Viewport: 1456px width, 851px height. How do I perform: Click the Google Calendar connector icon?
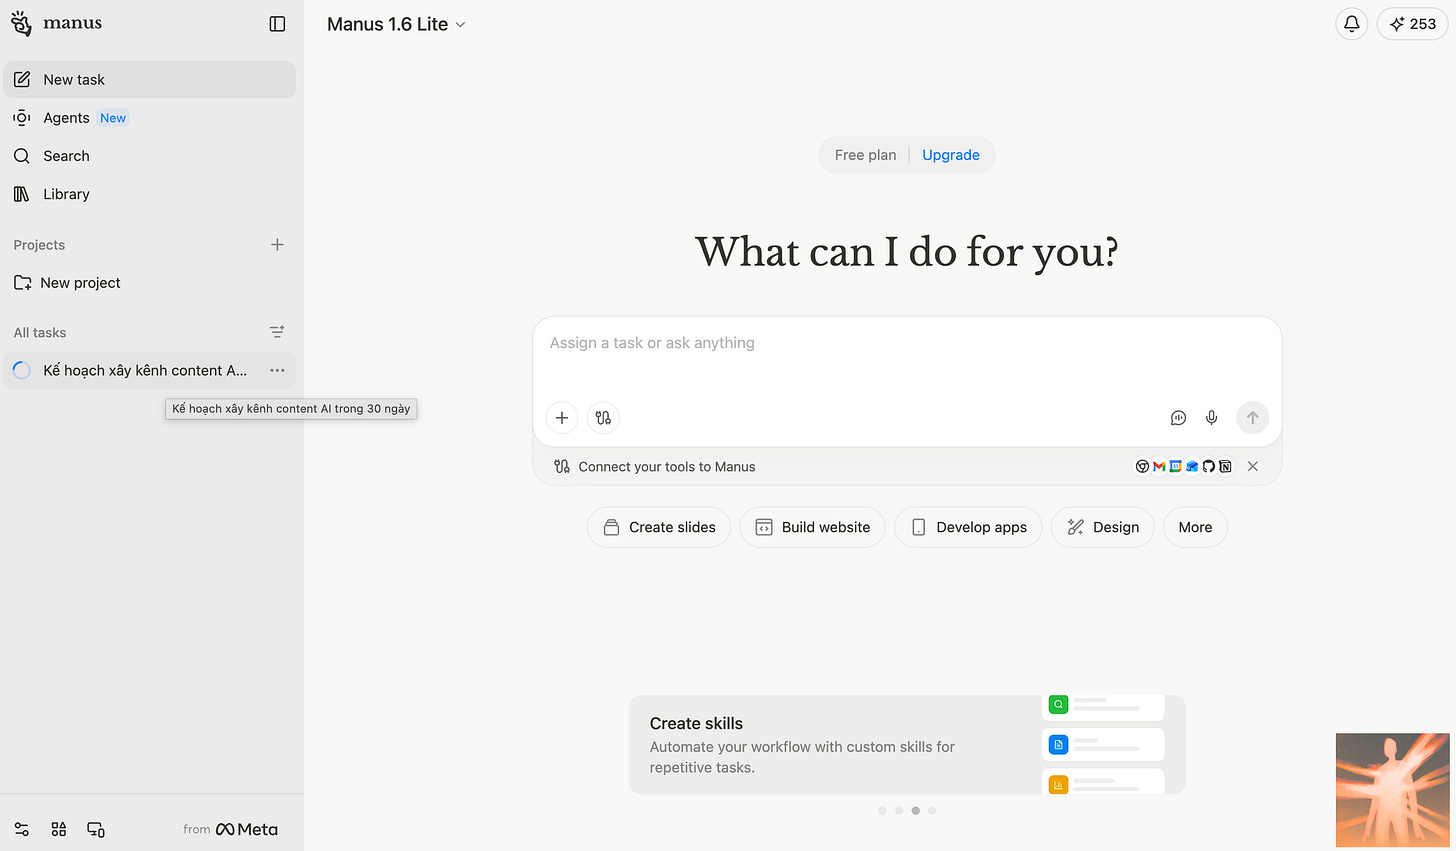[1175, 467]
